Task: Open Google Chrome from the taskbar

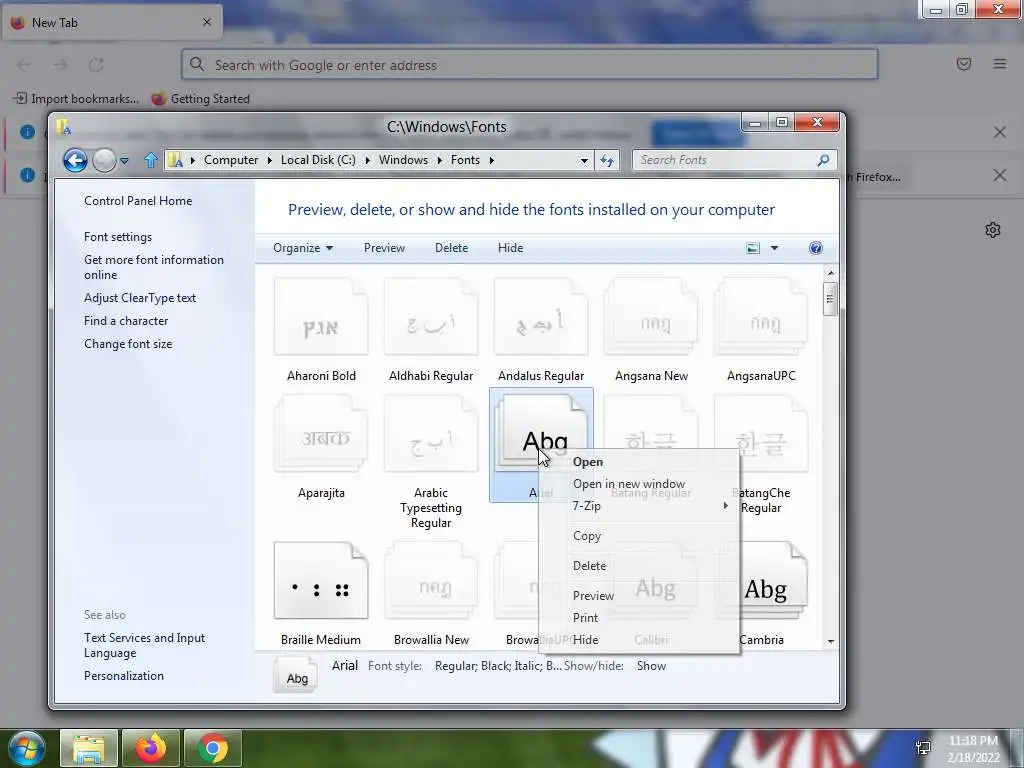Action: pyautogui.click(x=212, y=748)
